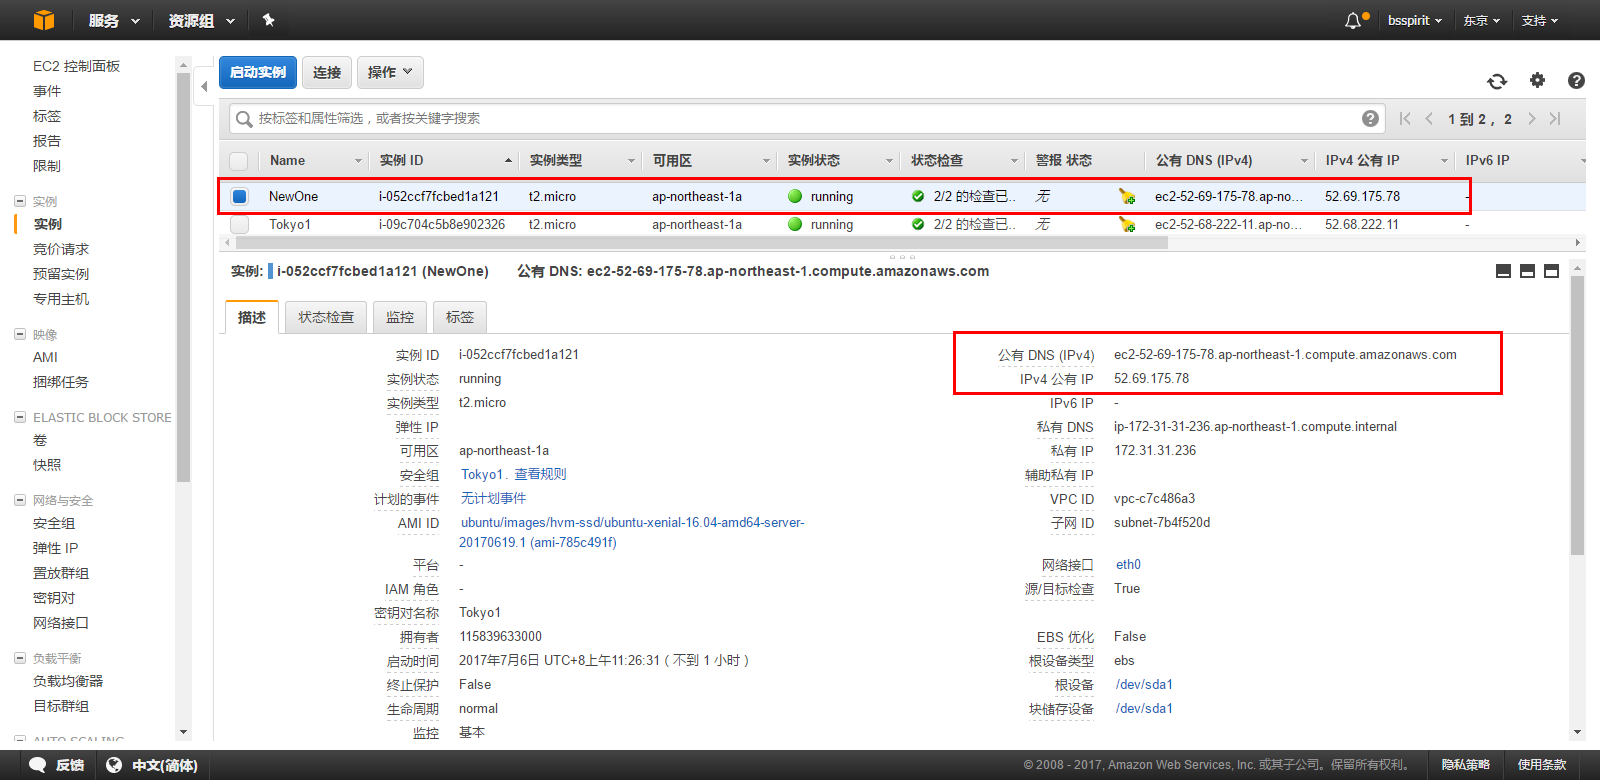Switch to the 监控 monitoring tab
The width and height of the screenshot is (1600, 780).
coord(400,317)
